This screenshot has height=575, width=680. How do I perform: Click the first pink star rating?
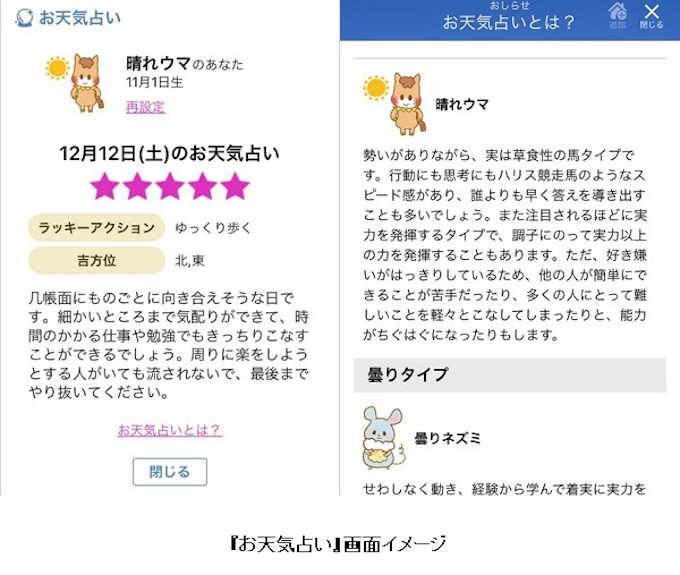pyautogui.click(x=105, y=186)
